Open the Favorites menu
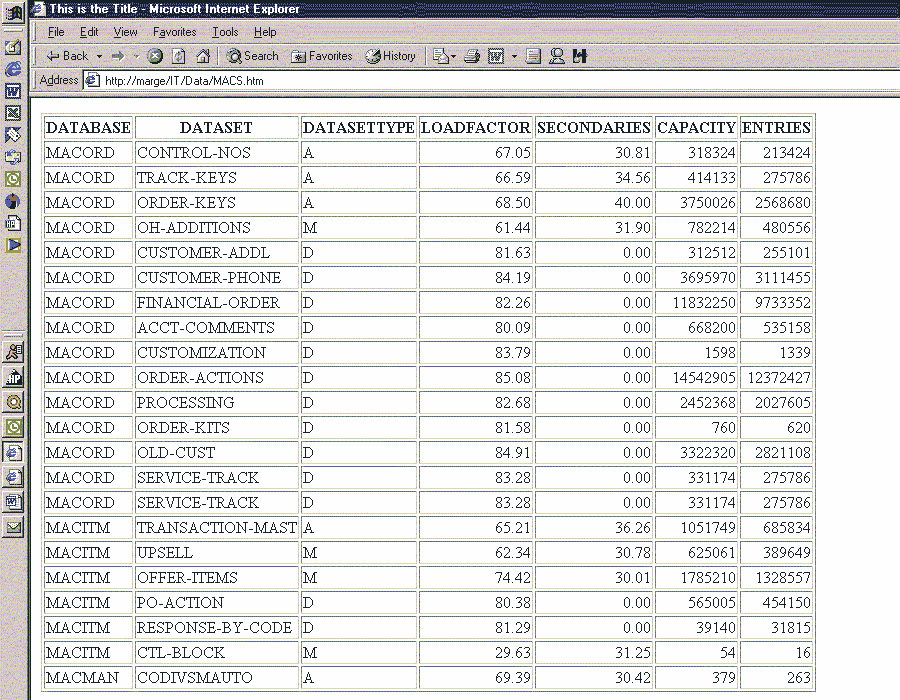900x700 pixels. (174, 32)
